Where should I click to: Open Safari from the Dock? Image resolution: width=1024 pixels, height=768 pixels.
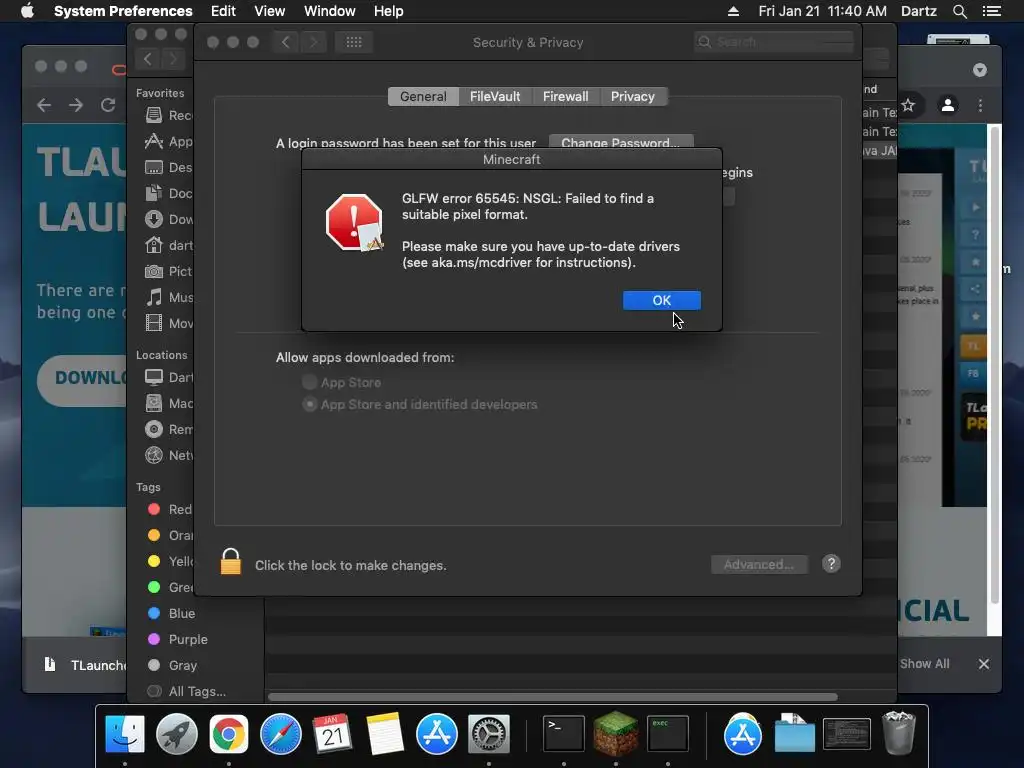pyautogui.click(x=281, y=734)
